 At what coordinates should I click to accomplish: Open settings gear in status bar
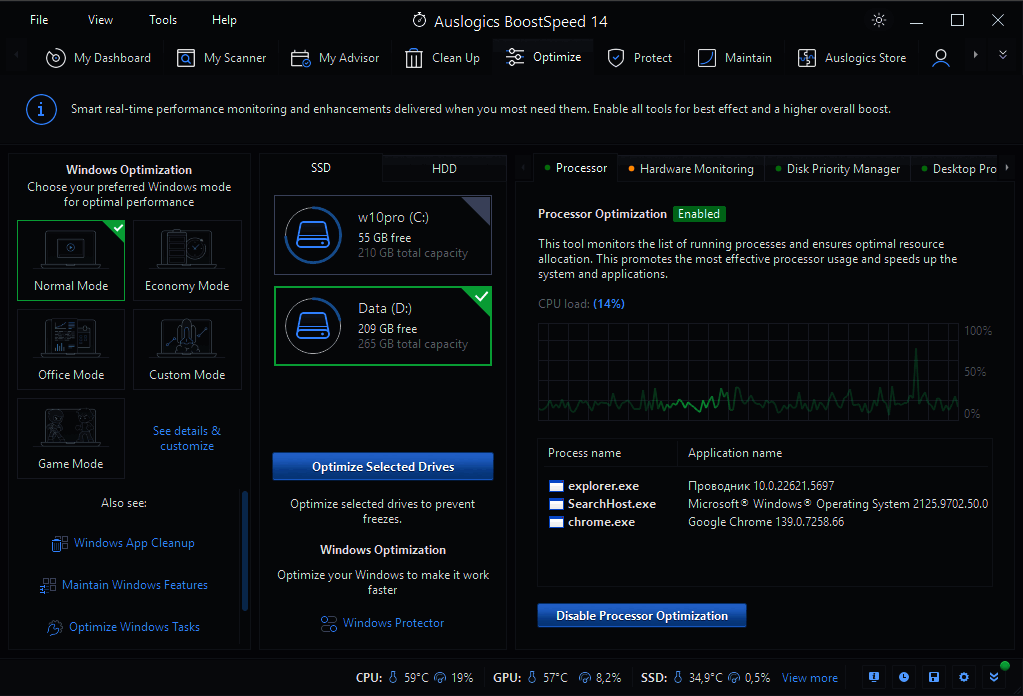(x=964, y=677)
